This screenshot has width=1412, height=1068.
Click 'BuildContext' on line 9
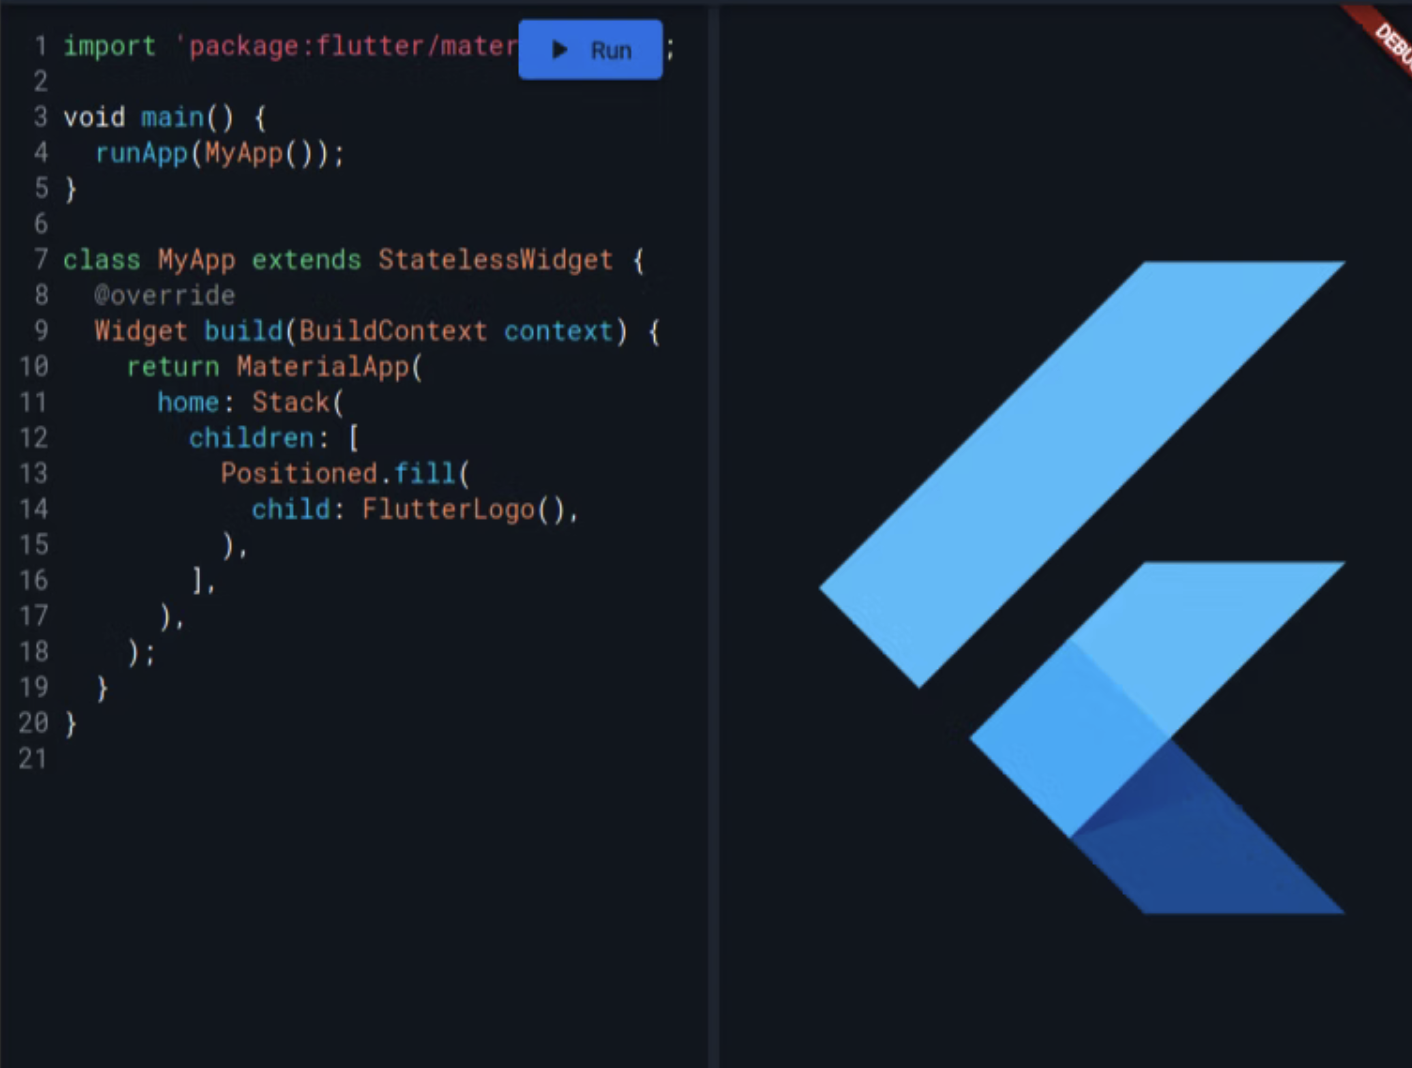393,331
